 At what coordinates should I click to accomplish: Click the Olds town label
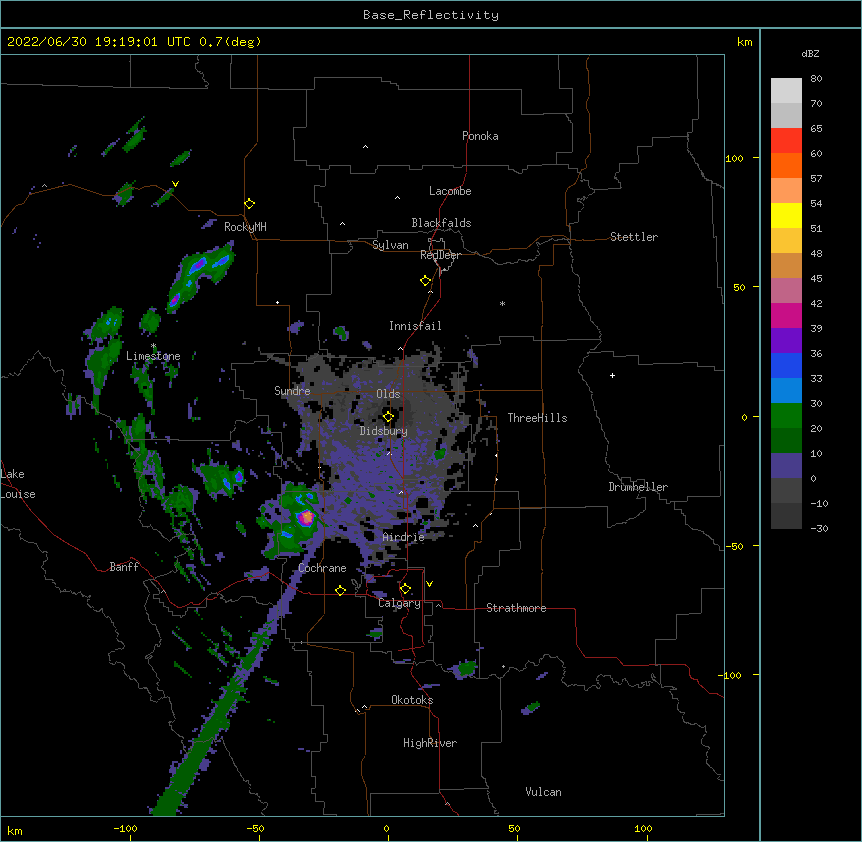tap(388, 394)
